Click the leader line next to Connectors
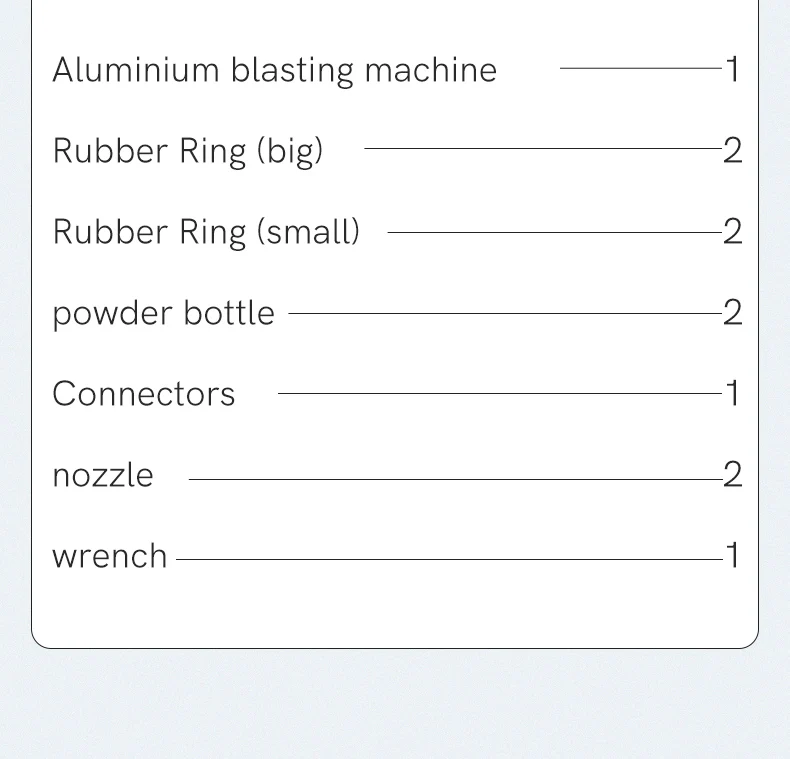The image size is (790, 759). click(500, 393)
